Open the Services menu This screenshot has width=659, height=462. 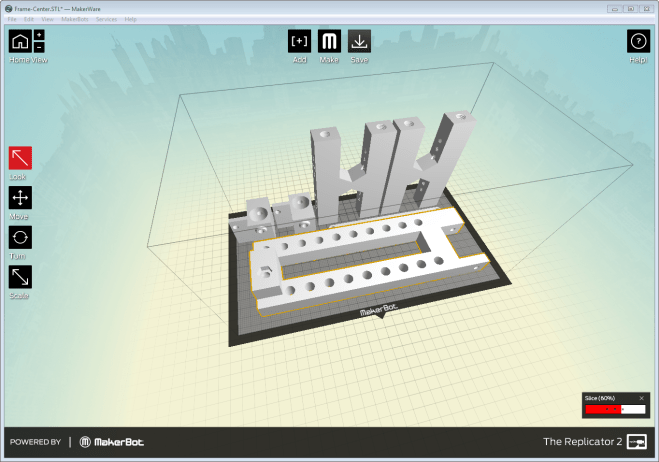pyautogui.click(x=106, y=19)
